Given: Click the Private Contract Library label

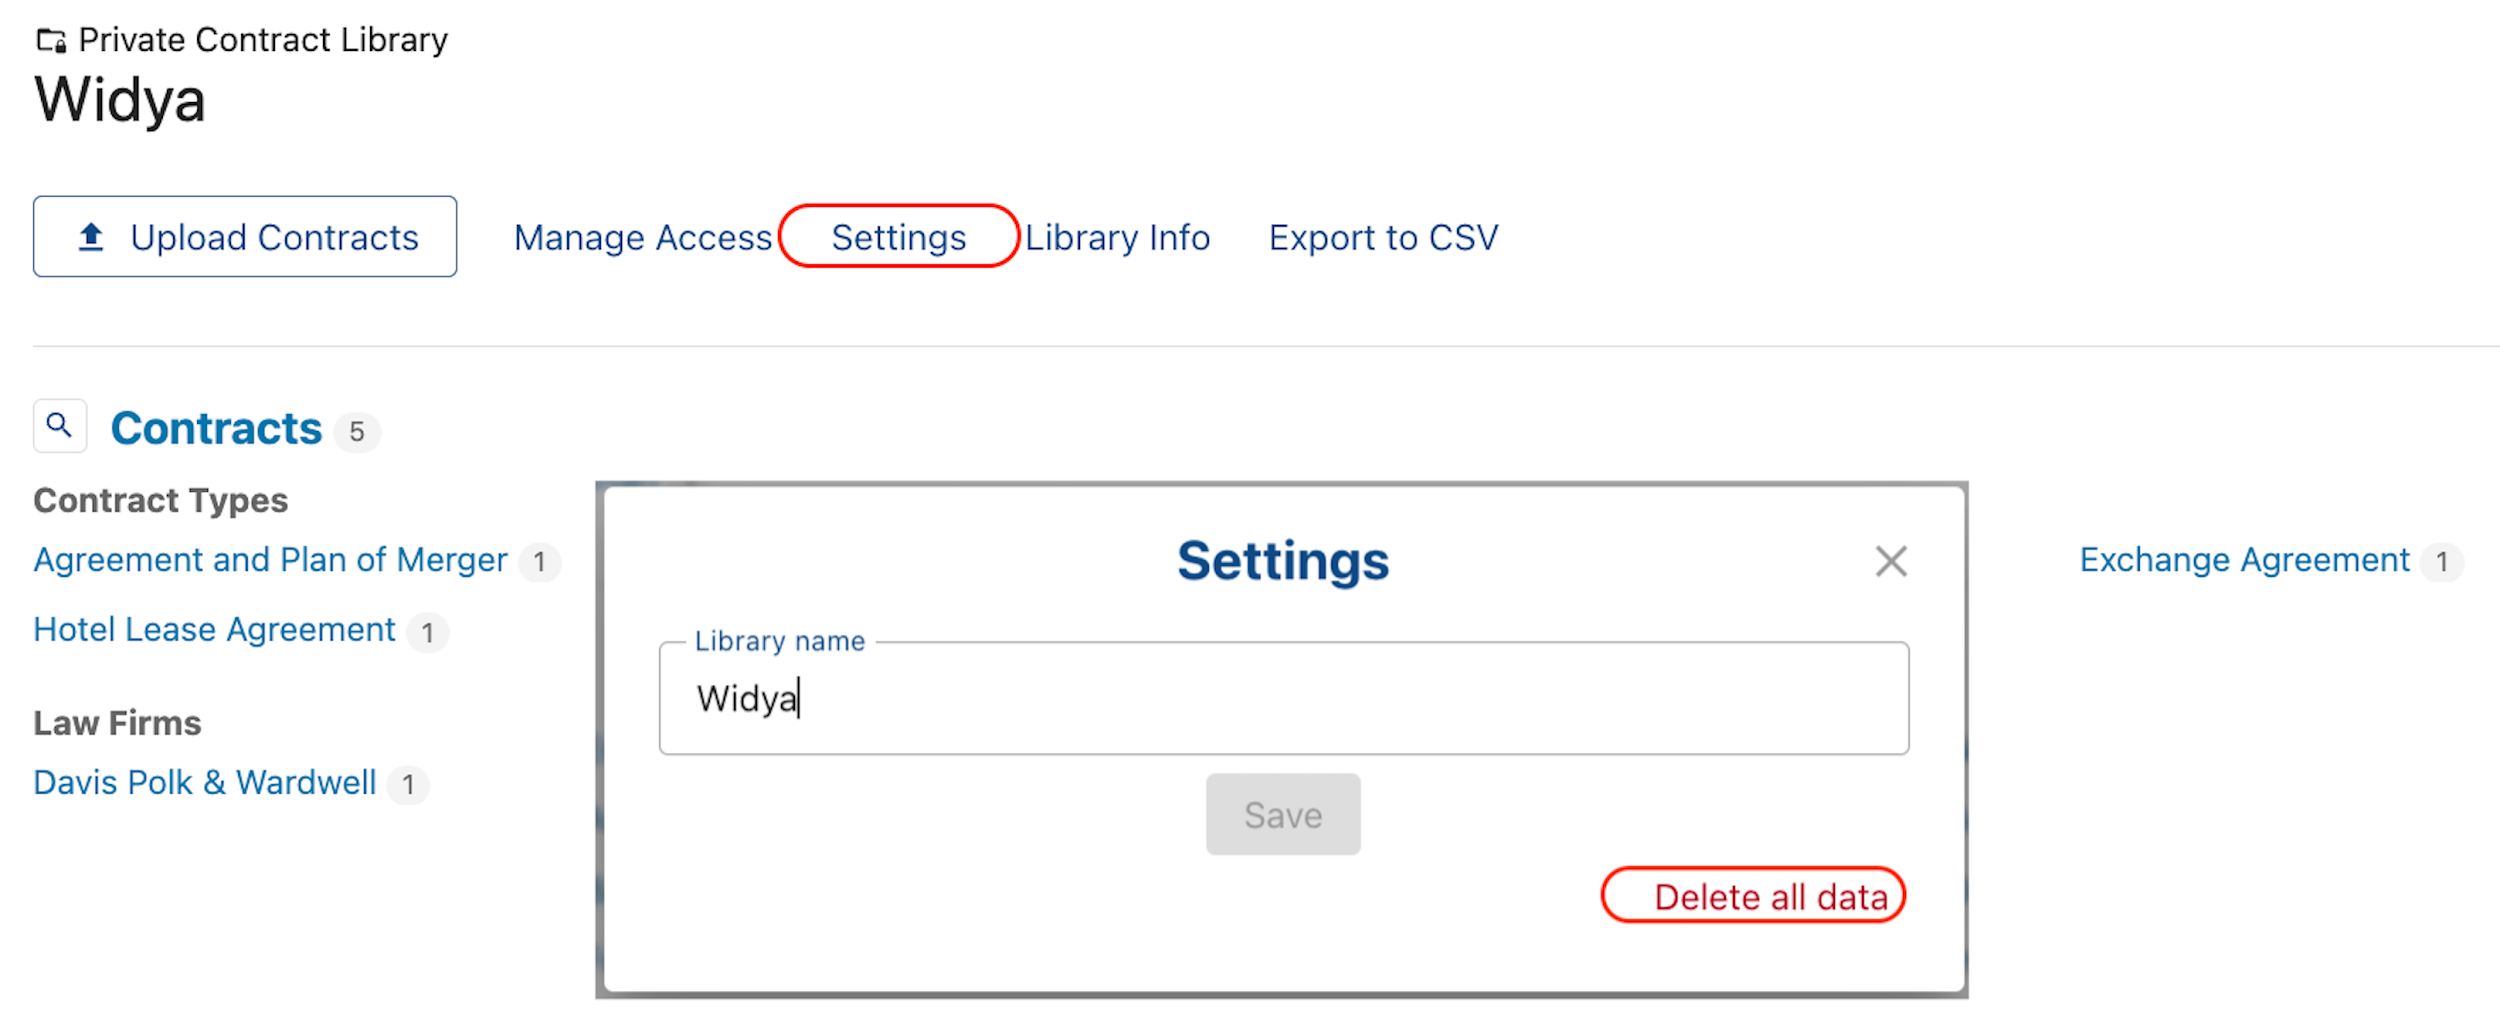Looking at the screenshot, I should 263,40.
